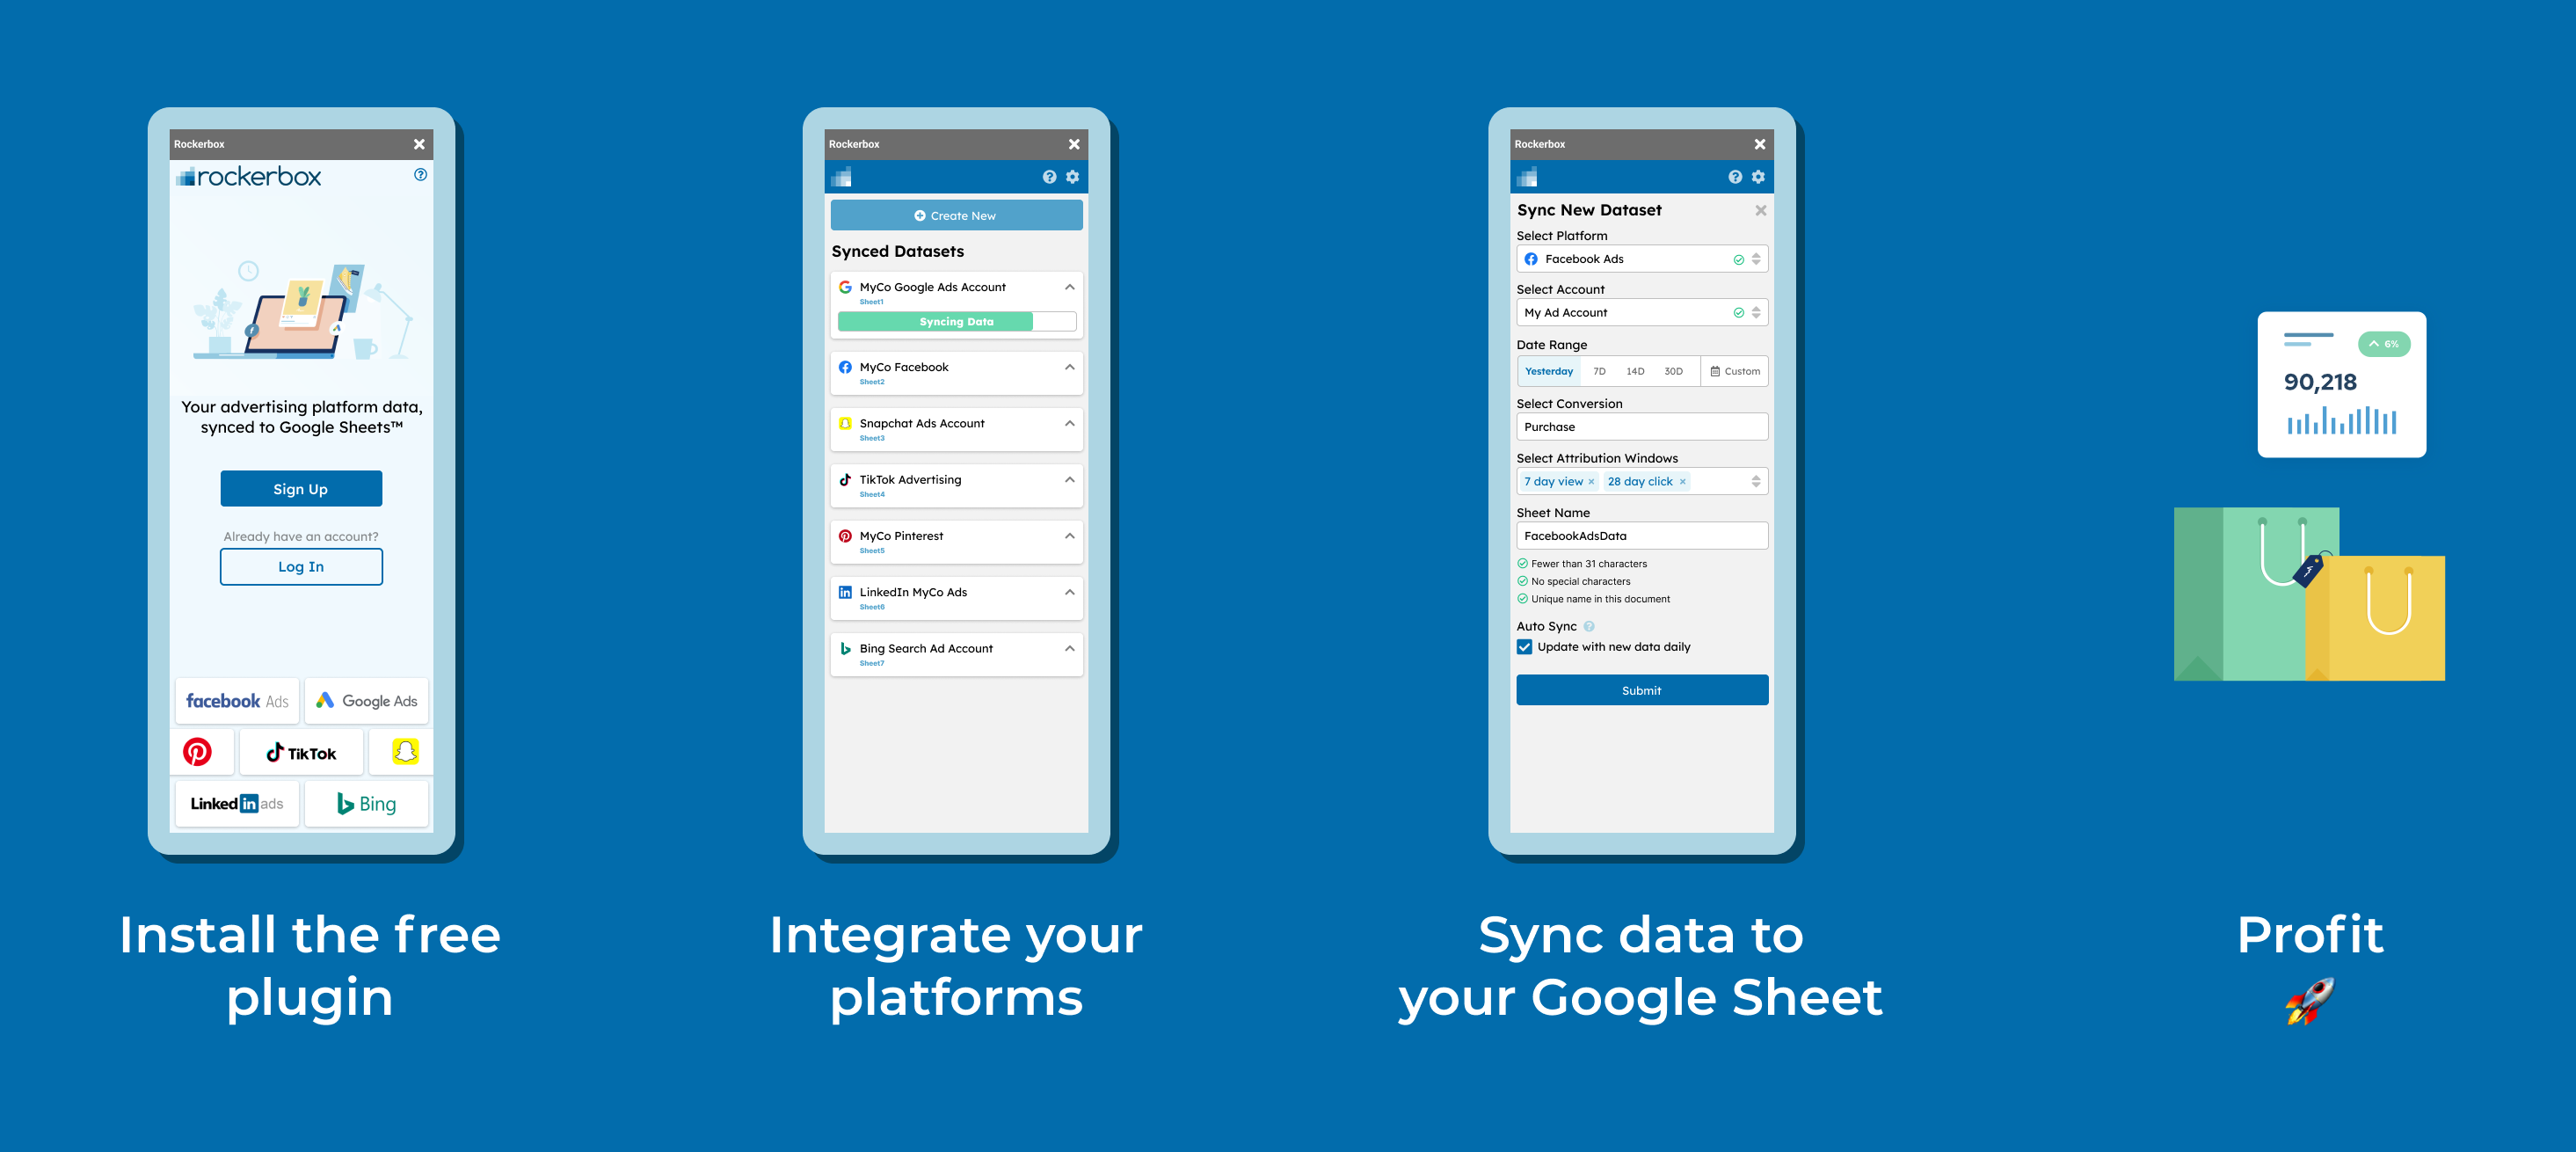The image size is (2576, 1152).
Task: Enable Auto Sync daily update checkbox
Action: (x=1523, y=645)
